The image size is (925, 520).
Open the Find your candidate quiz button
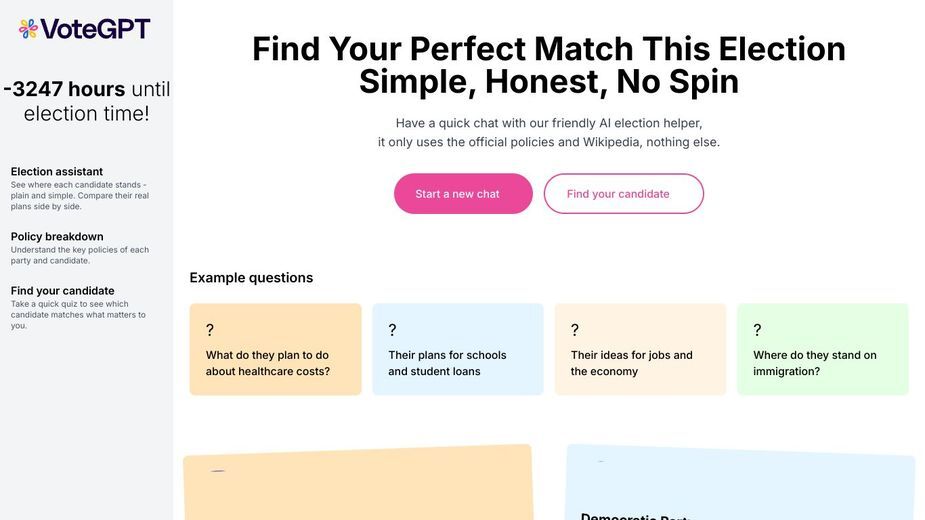(624, 194)
